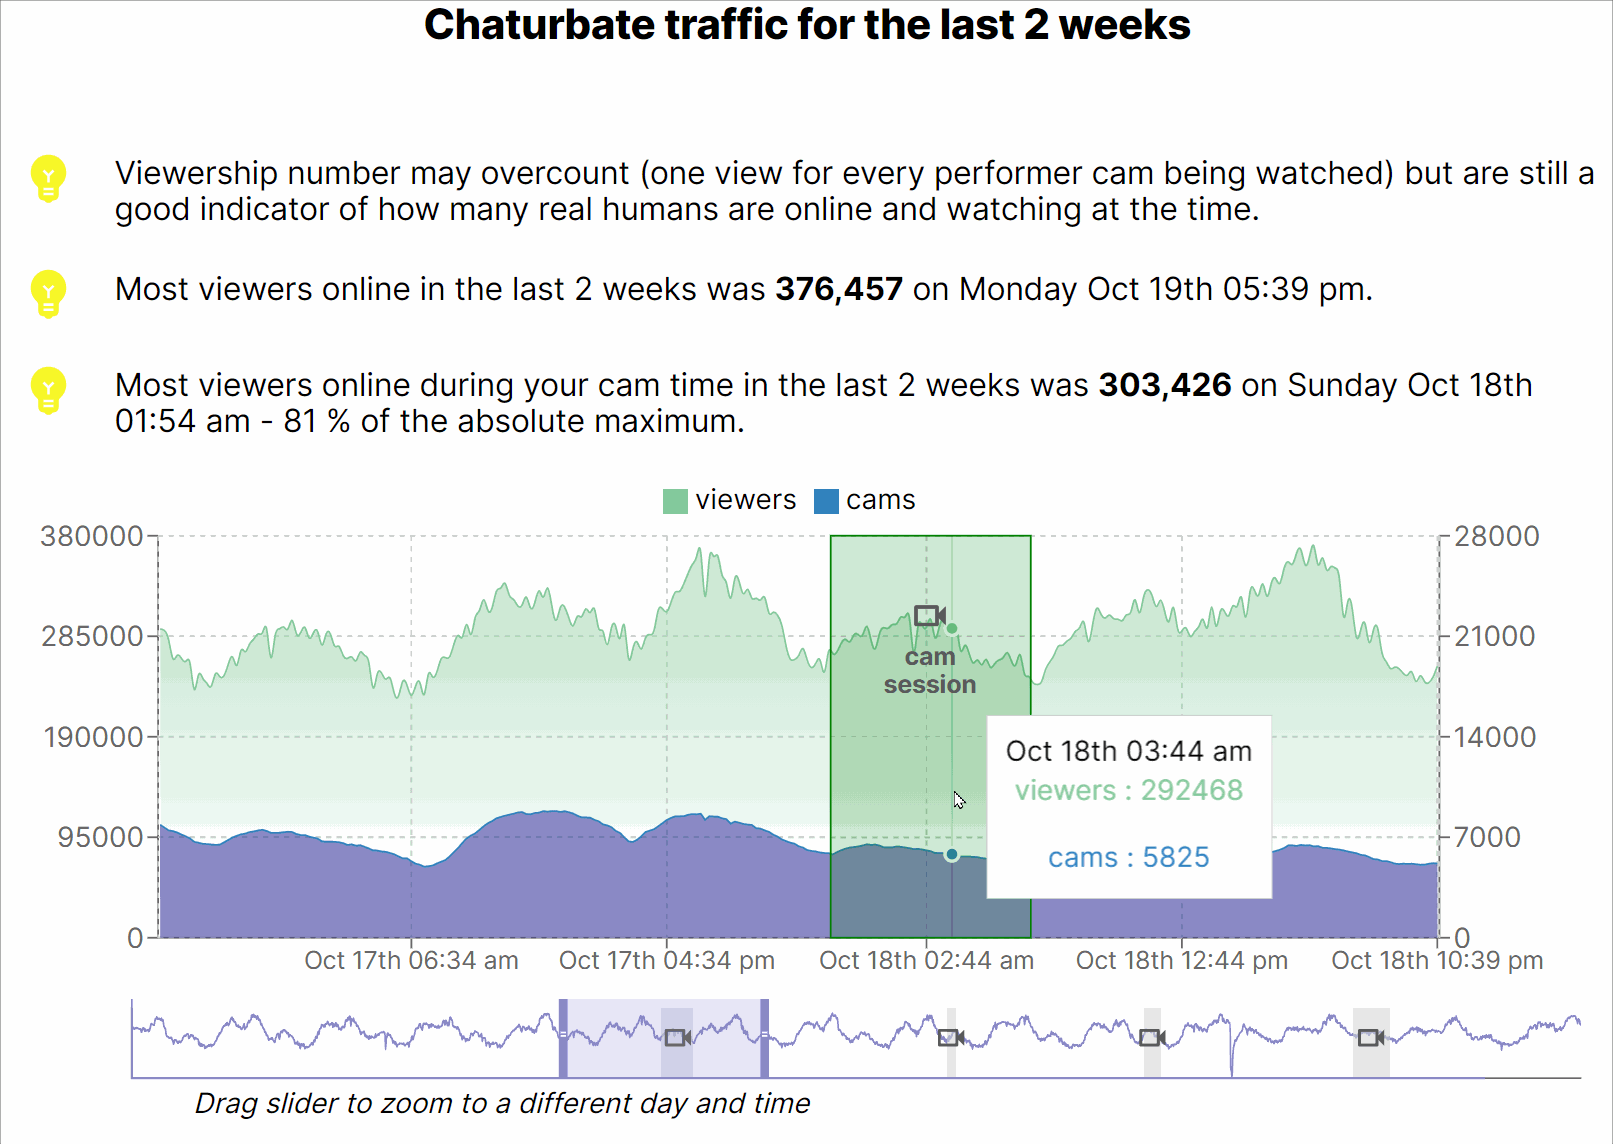This screenshot has height=1144, width=1613.
Task: Click the camera icon above the cam session label
Action: pyautogui.click(x=929, y=615)
